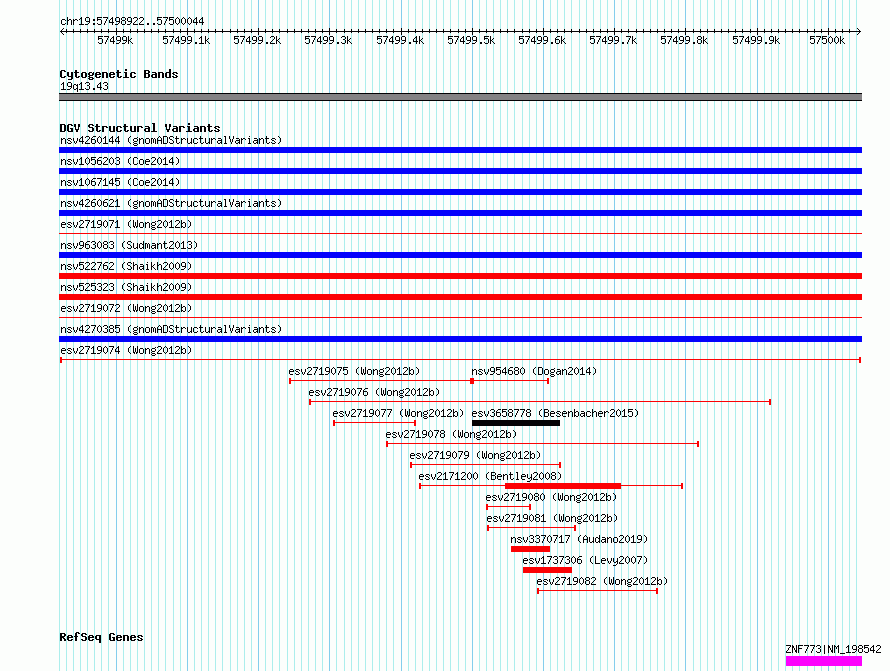The width and height of the screenshot is (890, 671).
Task: Select the nsv1056203 (Coe2014) label
Action: 120,161
